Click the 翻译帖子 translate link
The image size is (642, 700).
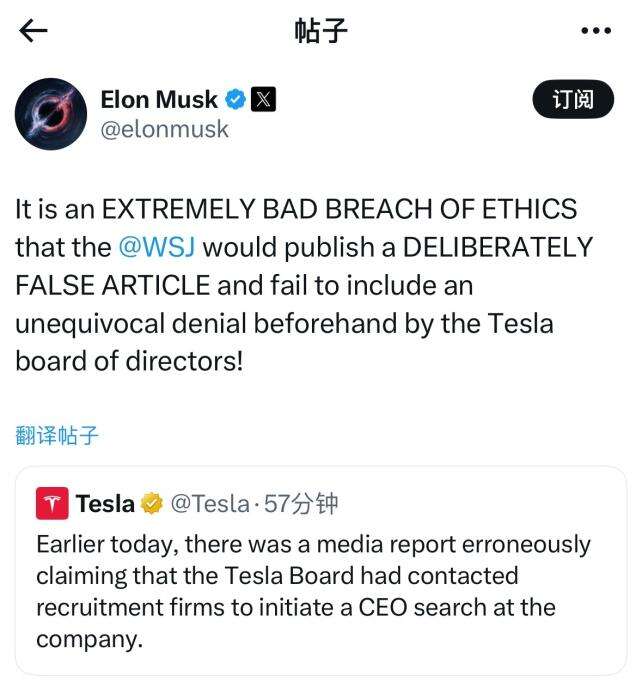coord(57,435)
